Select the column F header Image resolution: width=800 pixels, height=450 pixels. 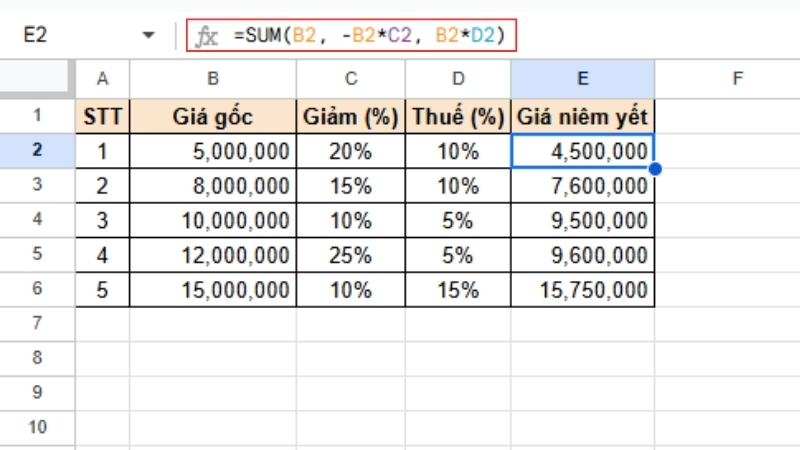737,78
